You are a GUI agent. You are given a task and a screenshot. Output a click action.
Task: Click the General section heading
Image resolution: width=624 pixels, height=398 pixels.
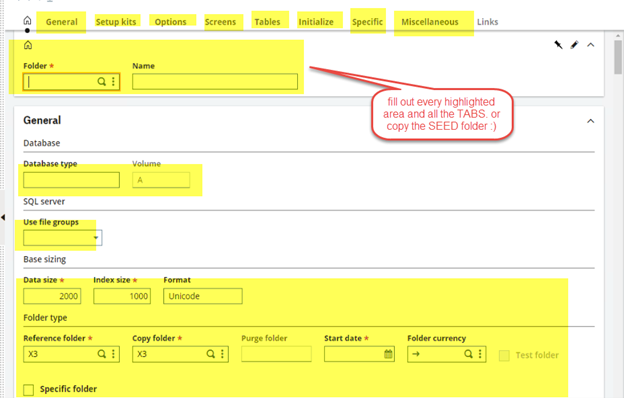[x=42, y=120]
